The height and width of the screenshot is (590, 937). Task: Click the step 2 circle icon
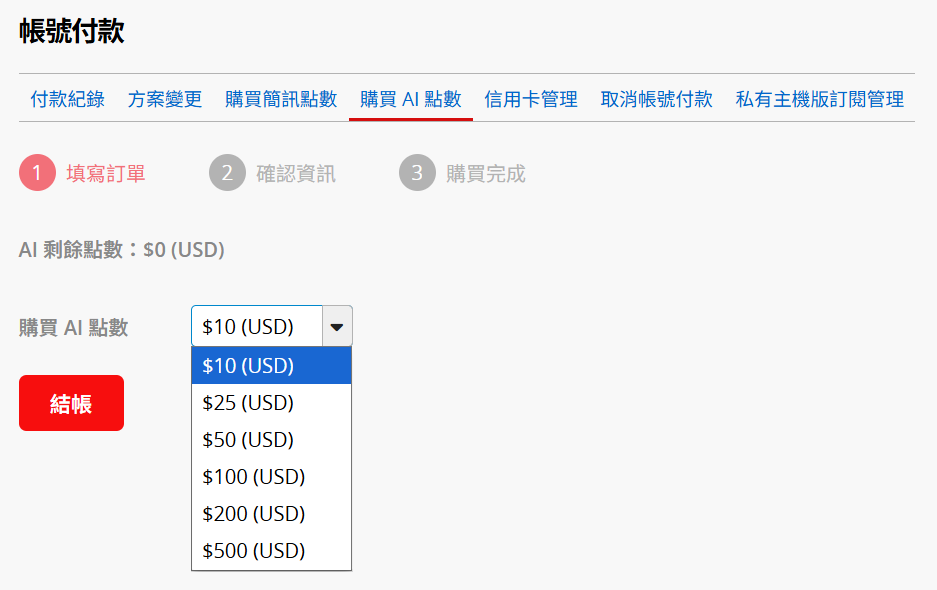[227, 173]
